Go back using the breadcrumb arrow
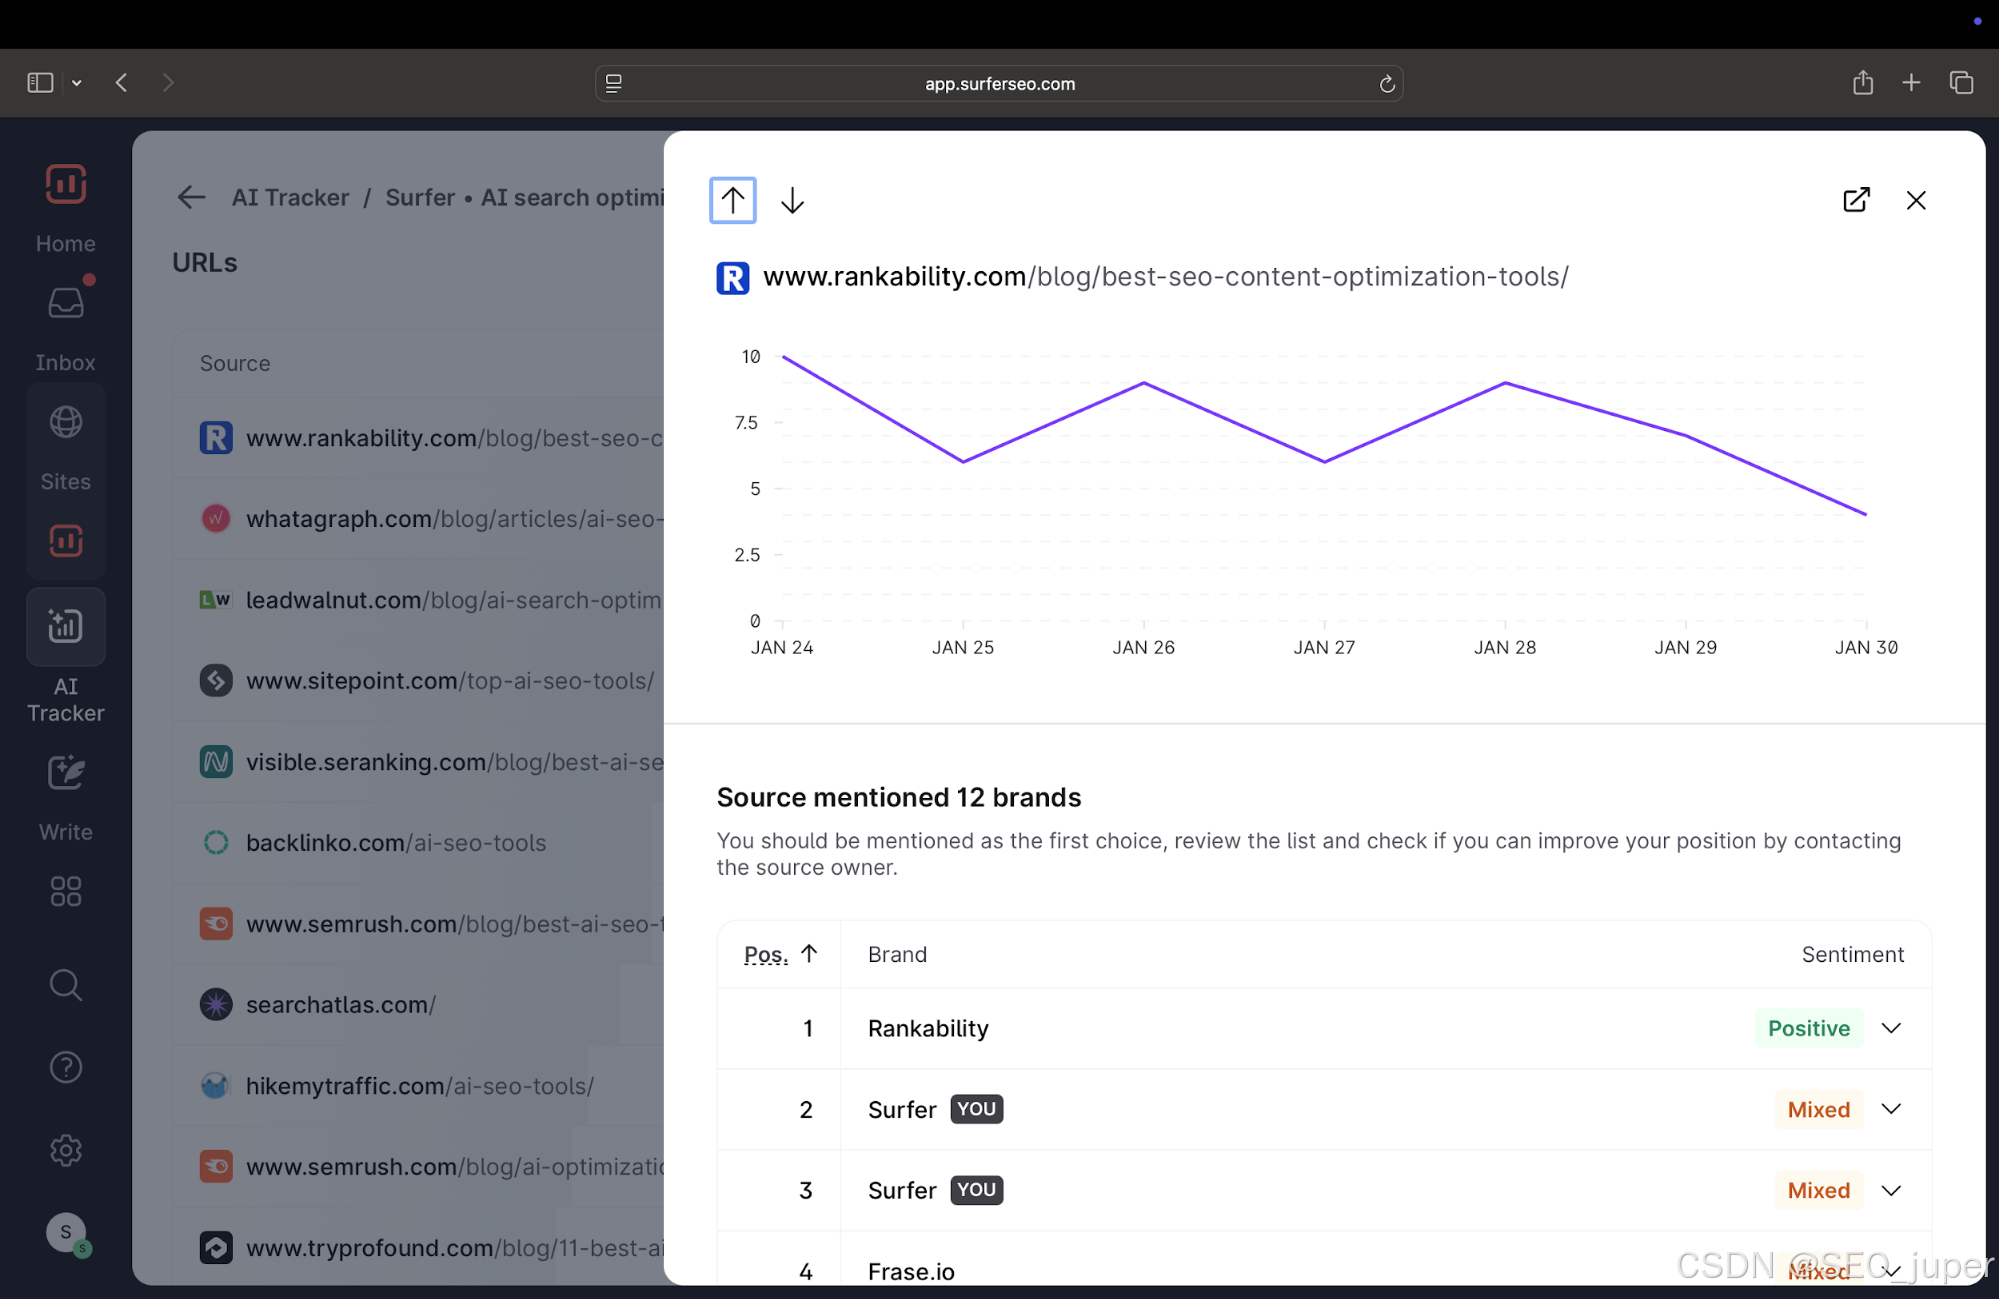The height and width of the screenshot is (1299, 1999). pos(191,197)
